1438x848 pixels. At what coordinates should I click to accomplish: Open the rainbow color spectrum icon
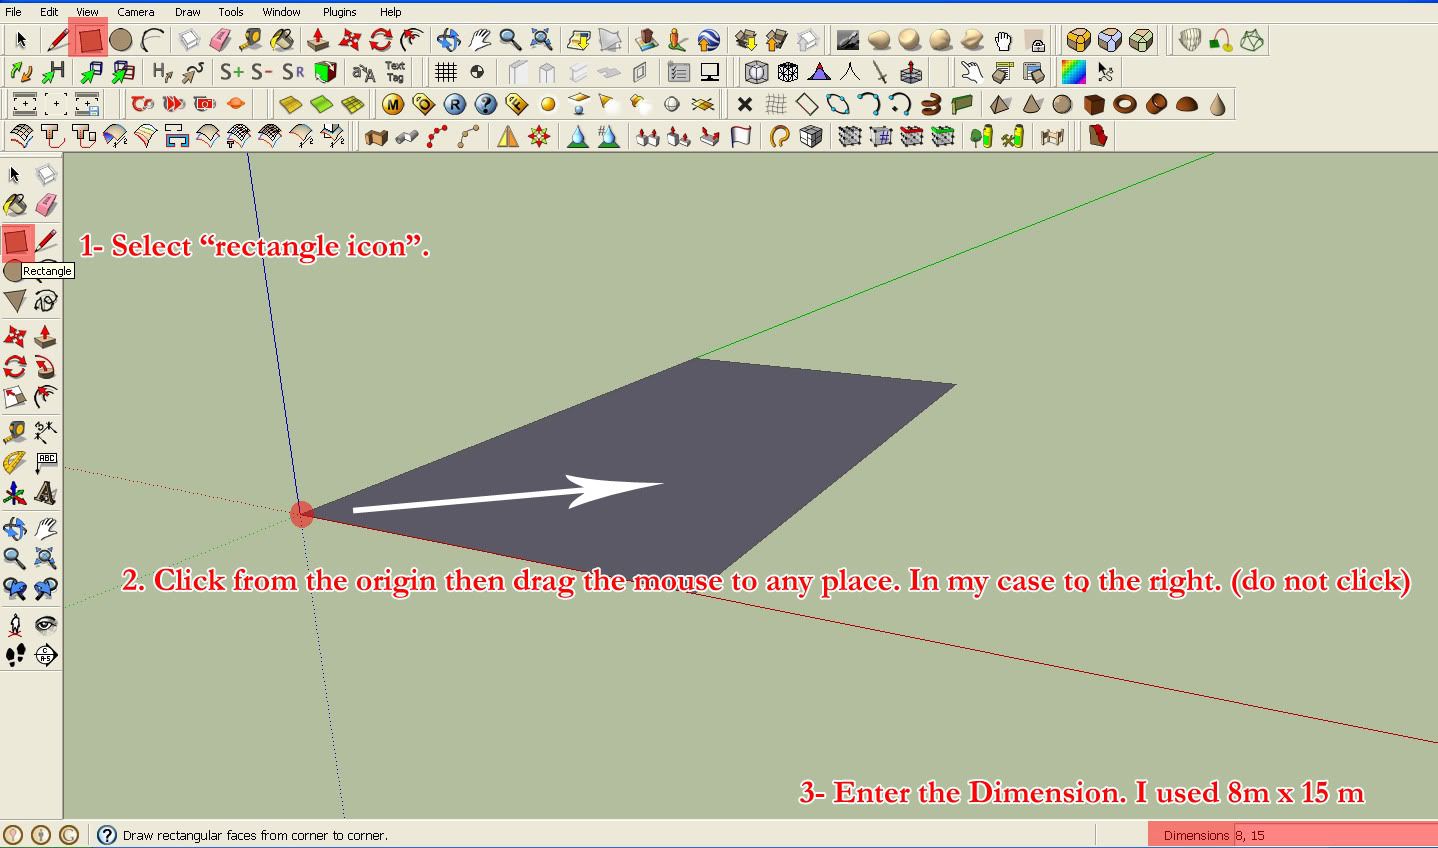pos(1073,72)
